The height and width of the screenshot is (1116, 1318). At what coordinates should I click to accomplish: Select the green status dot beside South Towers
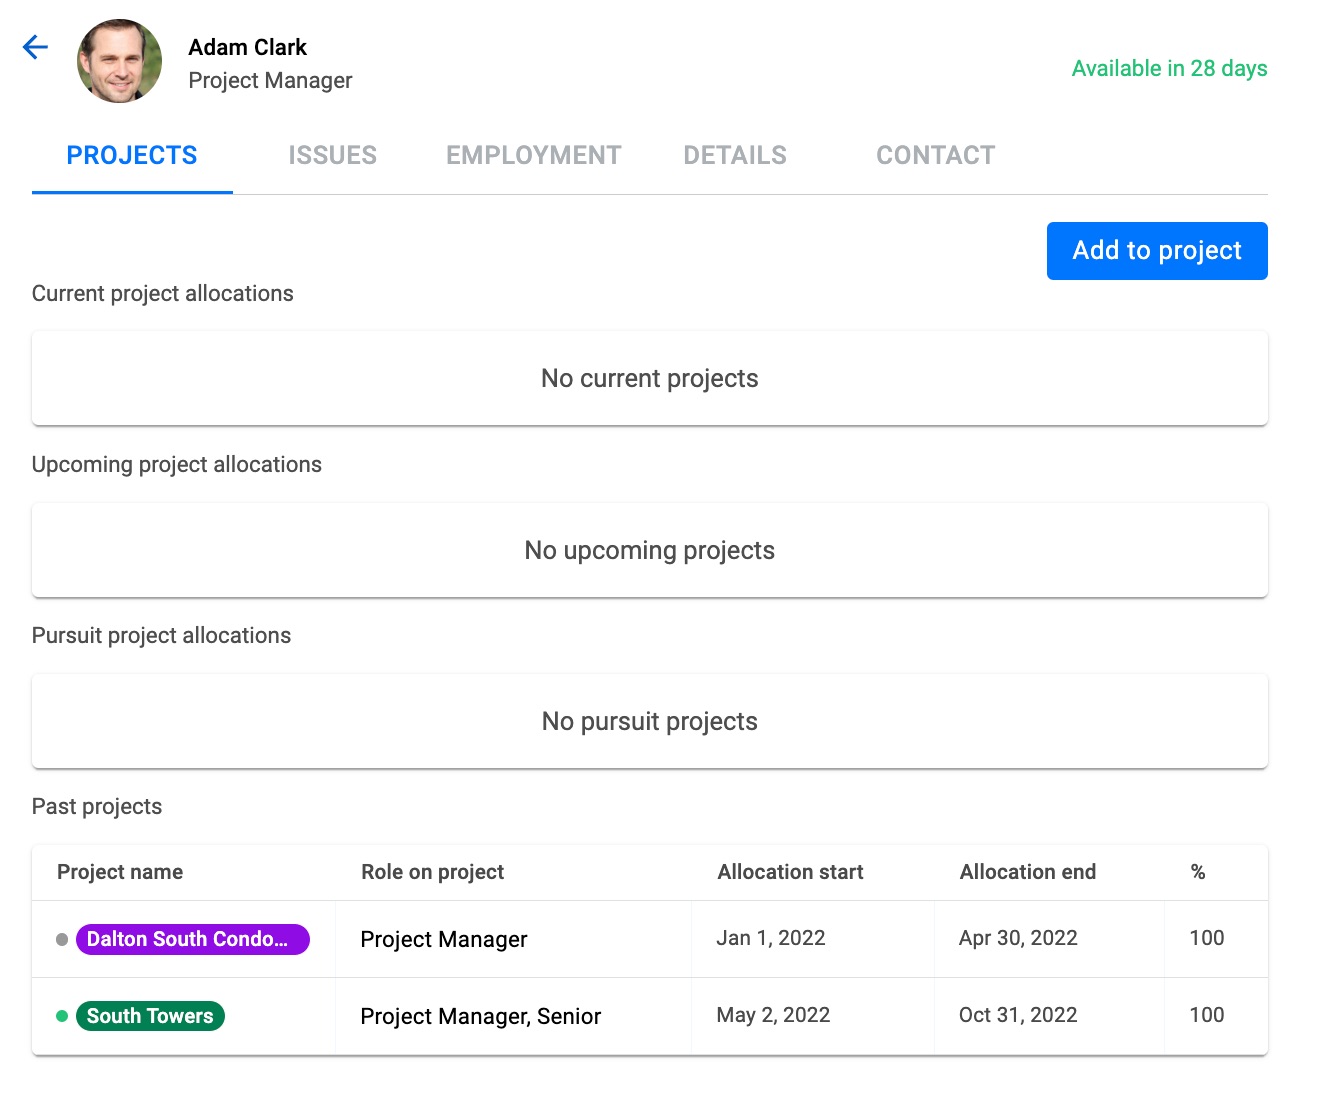tap(62, 1016)
